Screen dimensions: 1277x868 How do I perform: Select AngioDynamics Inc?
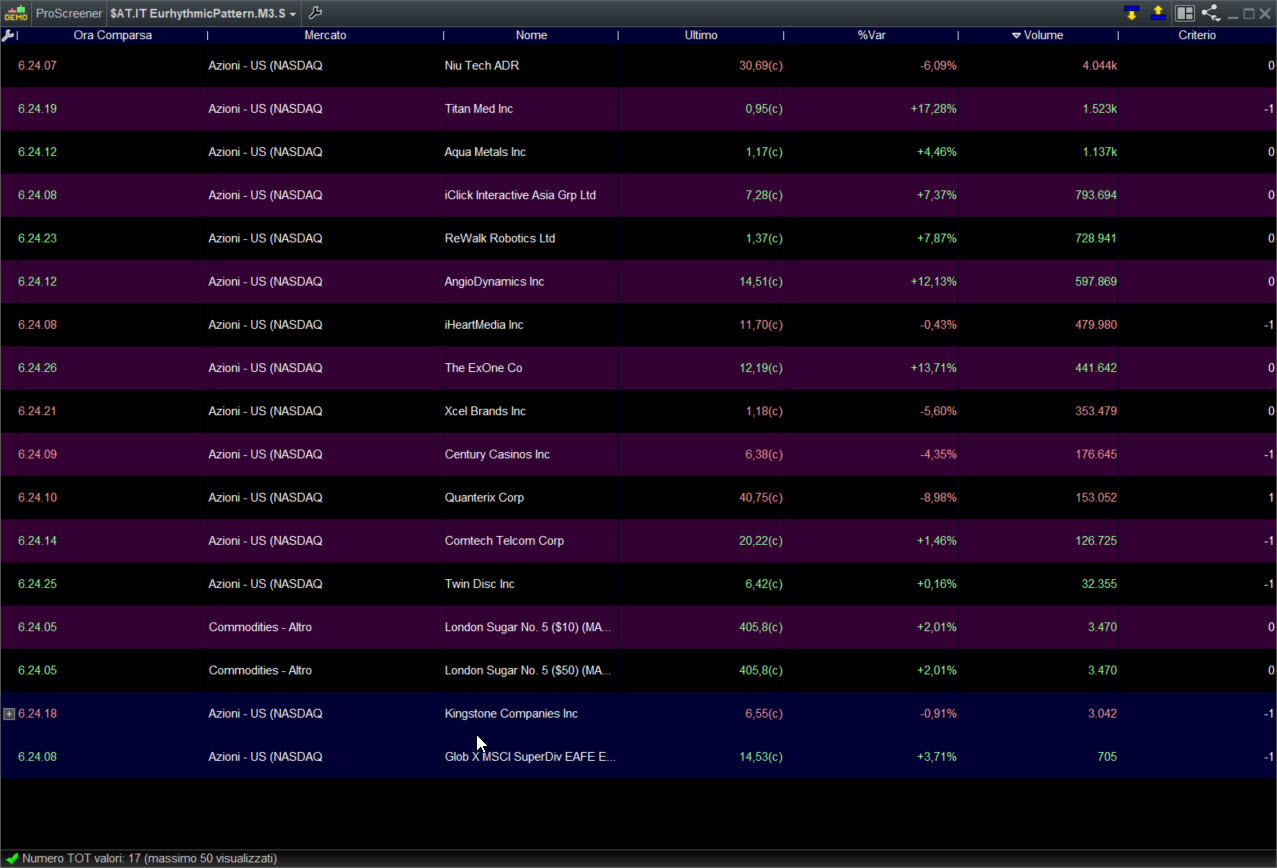(x=494, y=281)
